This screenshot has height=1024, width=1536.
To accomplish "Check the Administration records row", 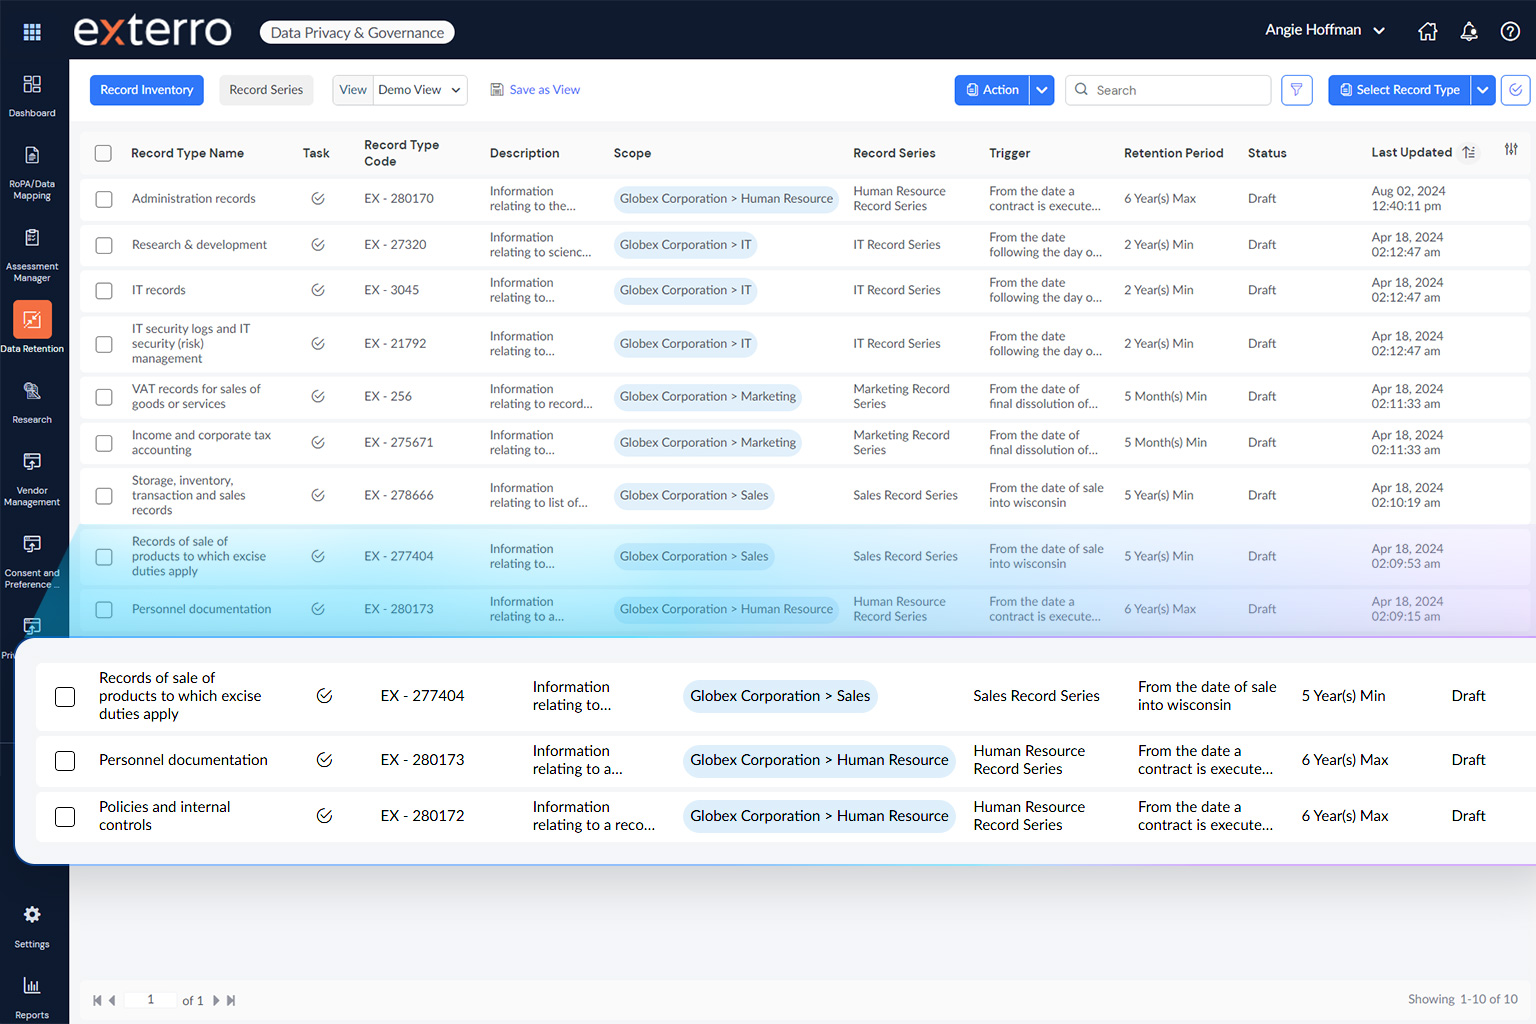I will click(x=104, y=199).
